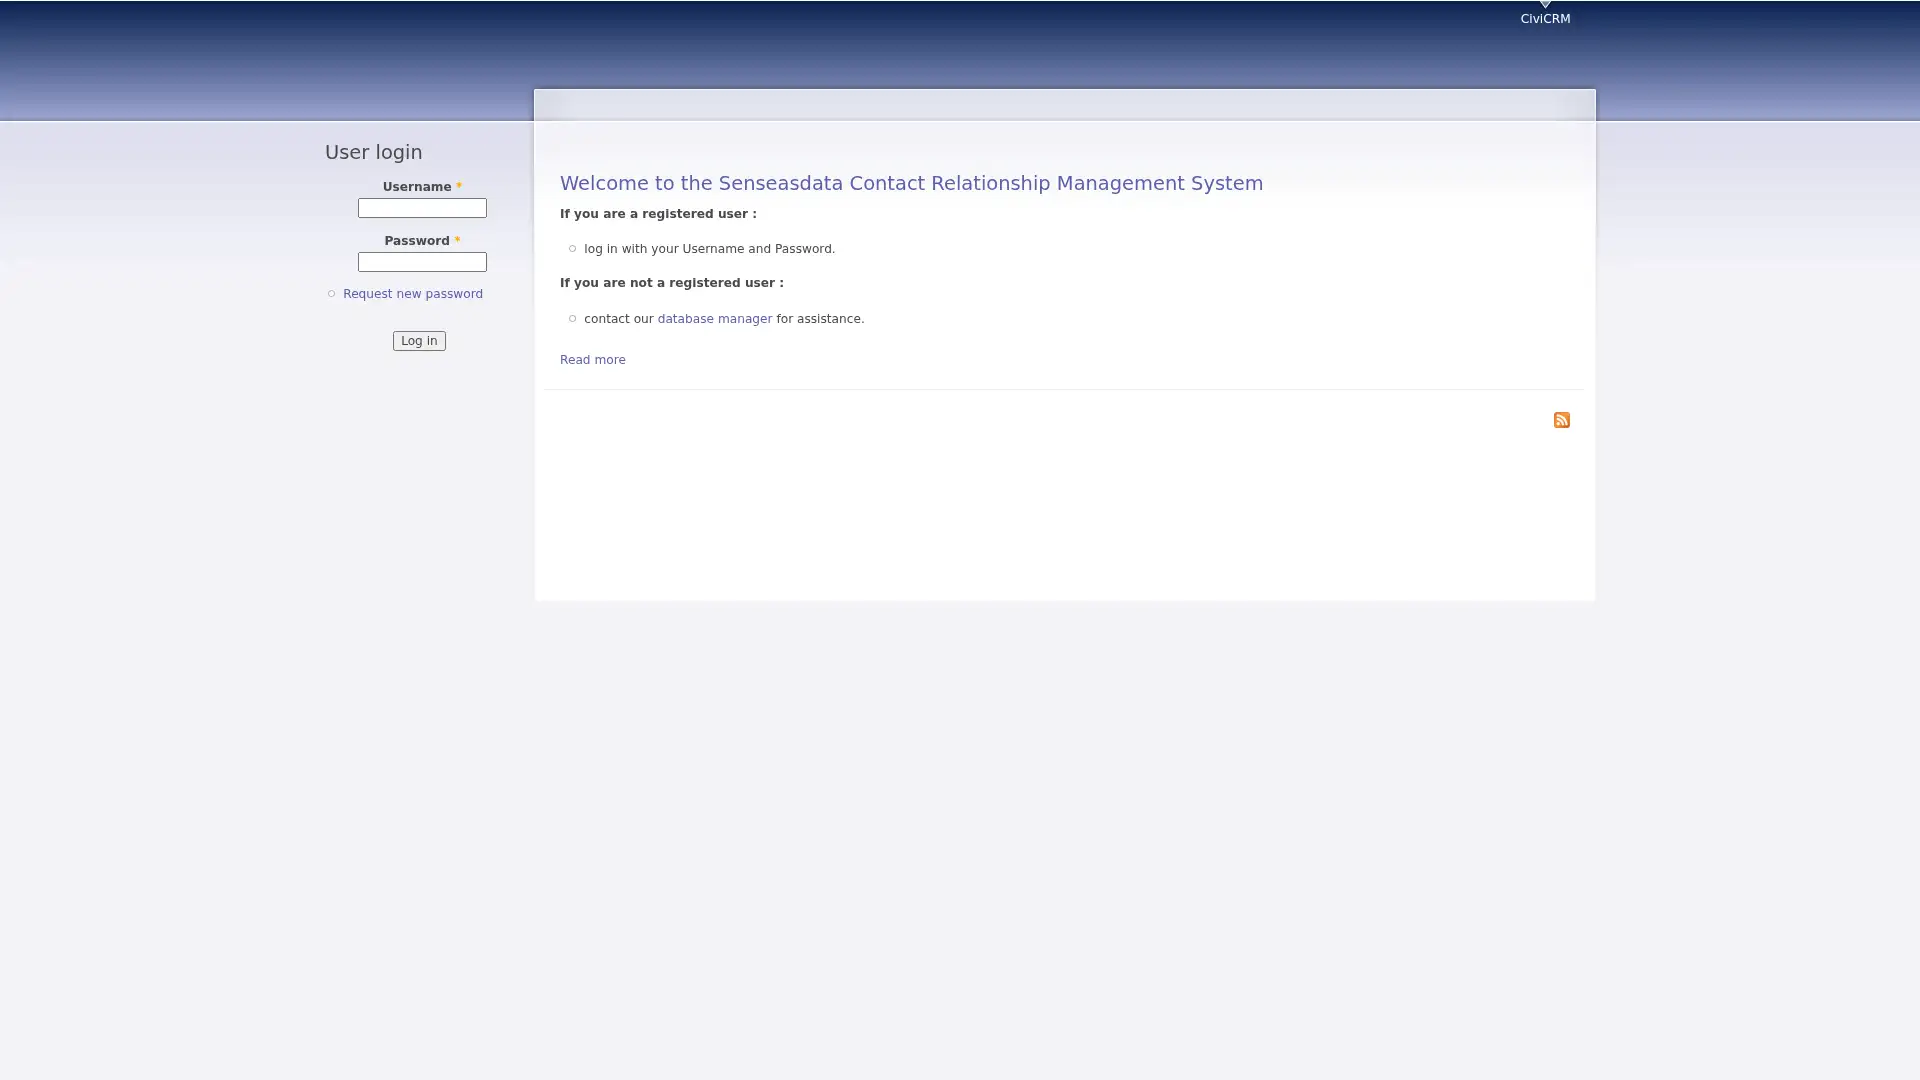Click the Welcome to Senseasdata heading
The height and width of the screenshot is (1080, 1920).
[911, 183]
